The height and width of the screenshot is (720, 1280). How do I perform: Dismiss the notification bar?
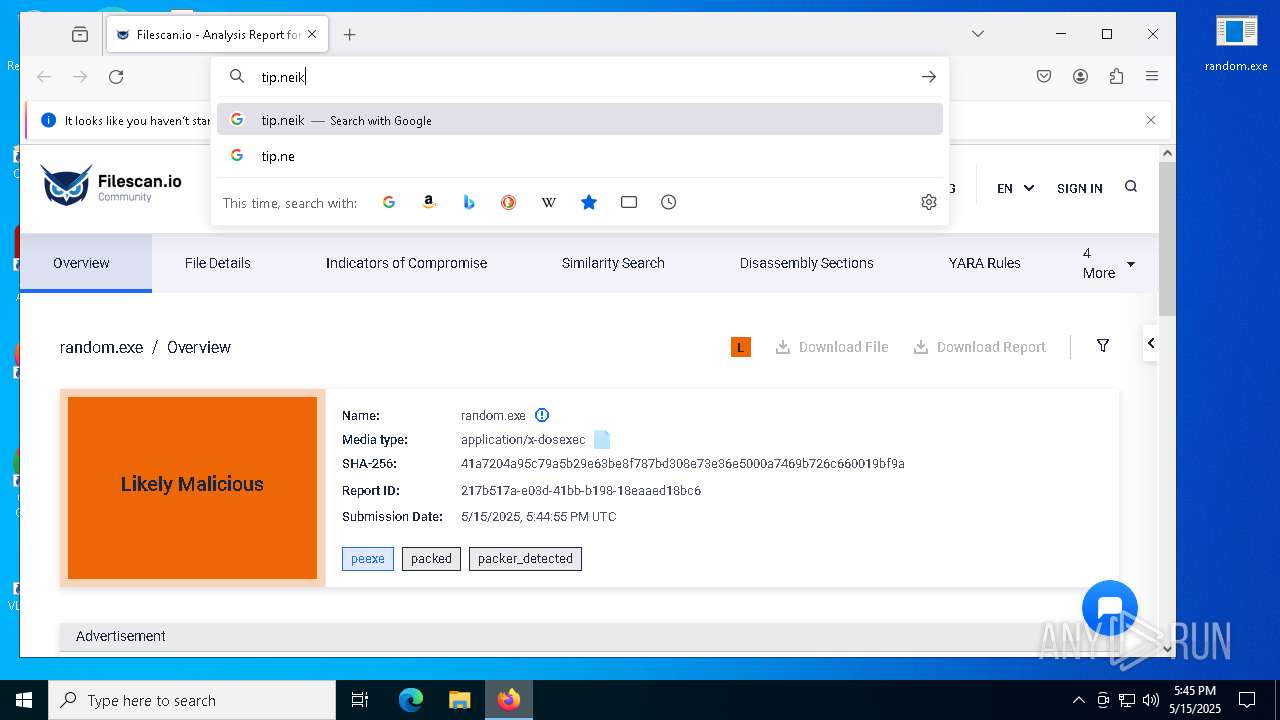click(x=1151, y=120)
